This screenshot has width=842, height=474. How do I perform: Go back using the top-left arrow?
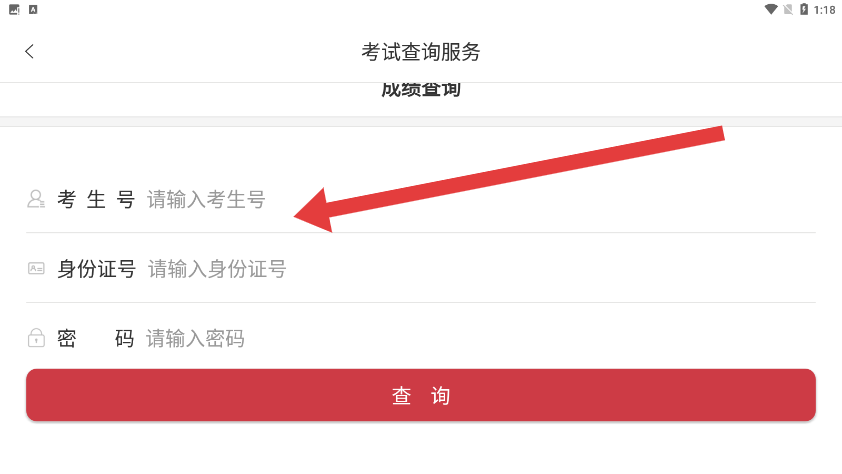(30, 52)
